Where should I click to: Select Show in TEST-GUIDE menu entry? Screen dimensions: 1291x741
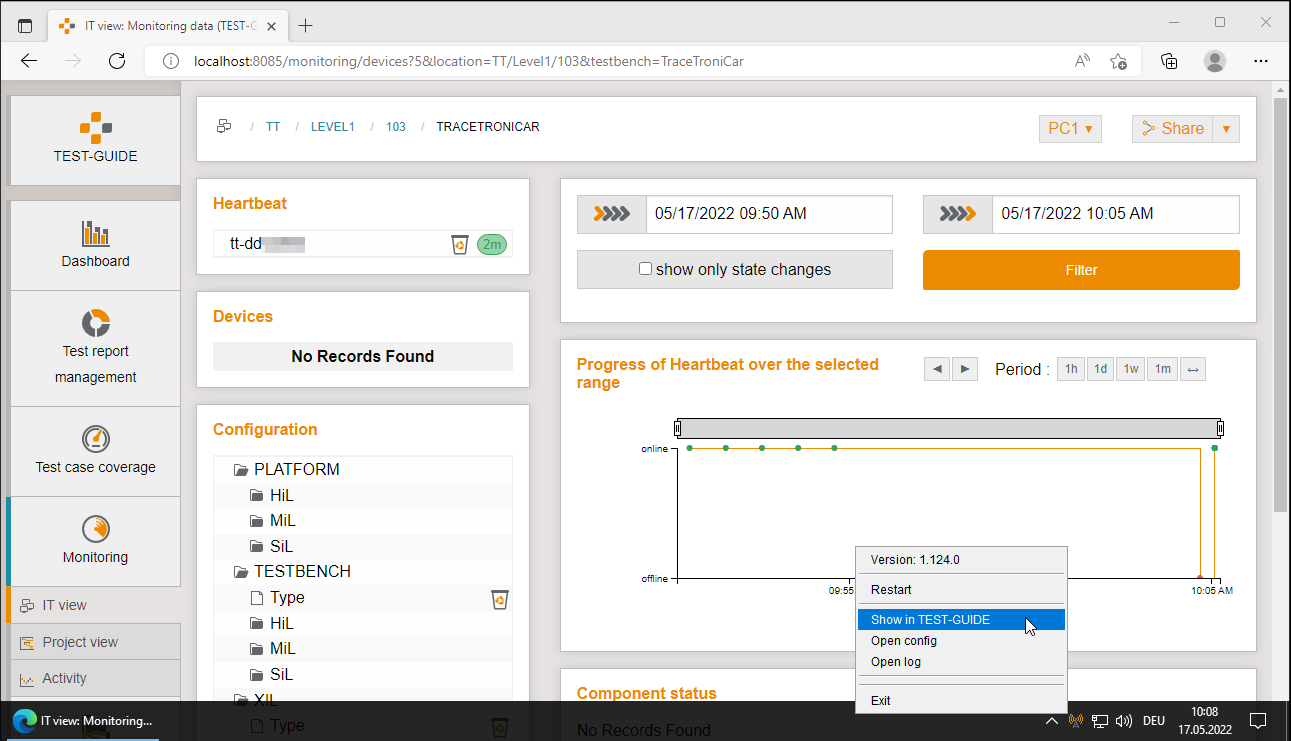click(x=930, y=620)
